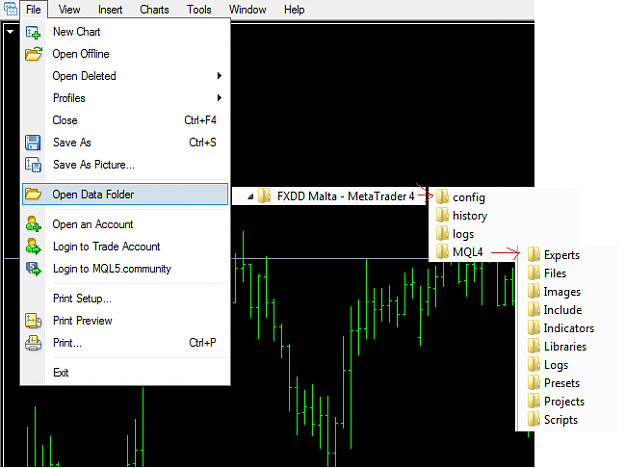Screen dimensions: 625x468
Task: Open the File menu
Action: pos(33,9)
